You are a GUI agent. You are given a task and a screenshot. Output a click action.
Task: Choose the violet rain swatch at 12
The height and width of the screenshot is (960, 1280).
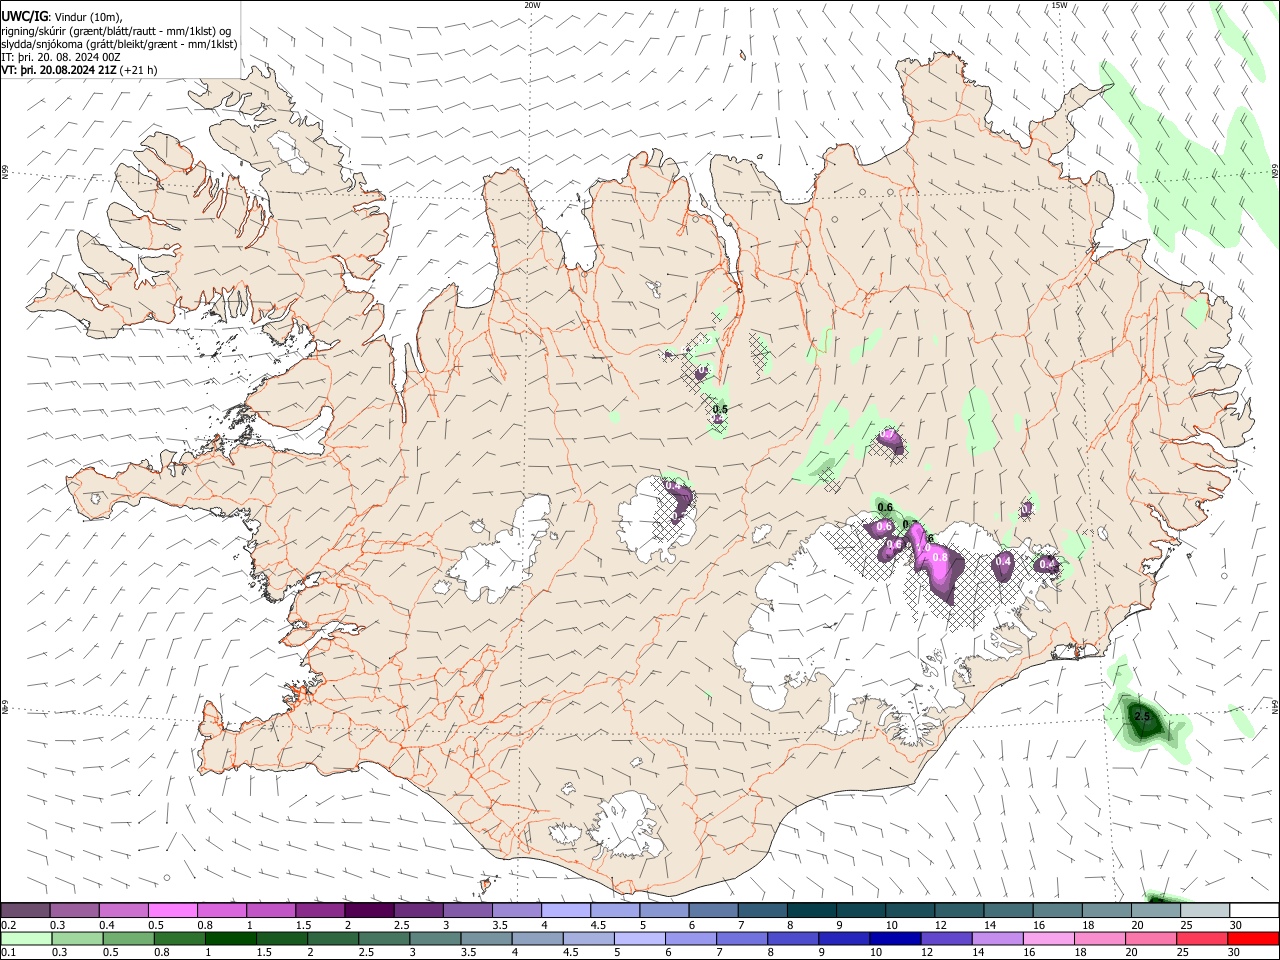(x=945, y=939)
